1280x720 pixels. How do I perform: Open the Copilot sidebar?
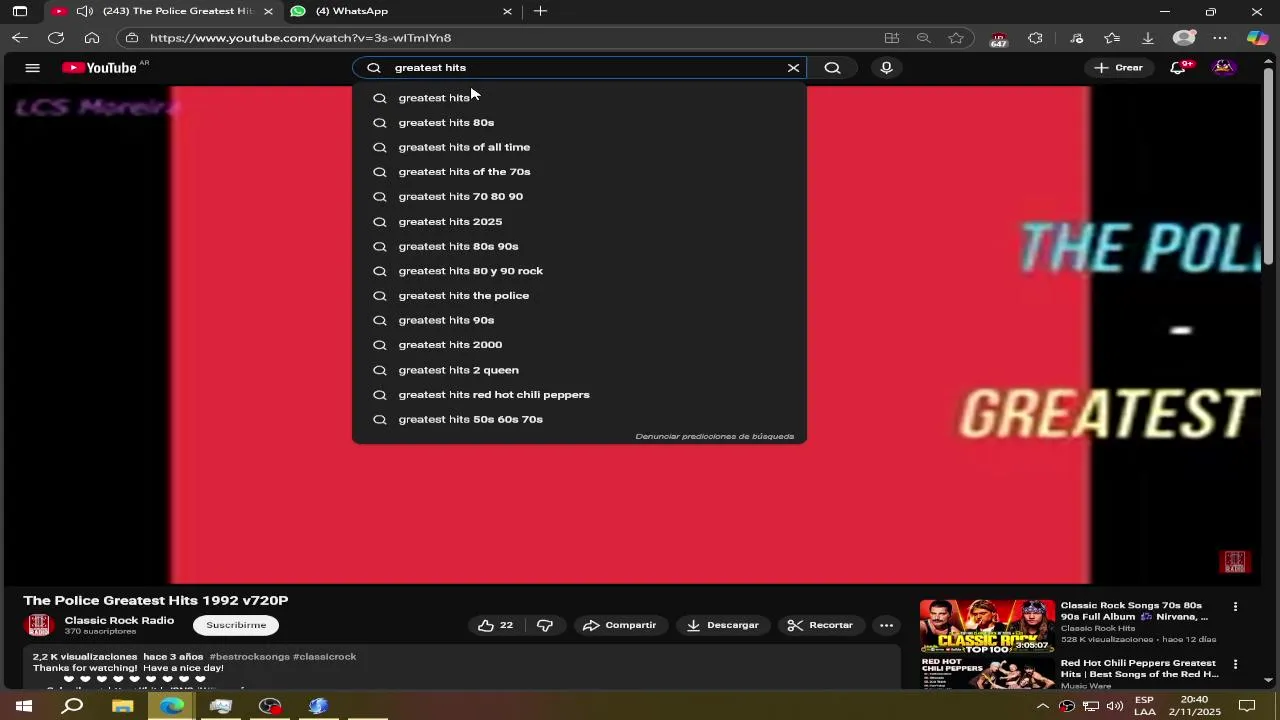pos(1257,38)
